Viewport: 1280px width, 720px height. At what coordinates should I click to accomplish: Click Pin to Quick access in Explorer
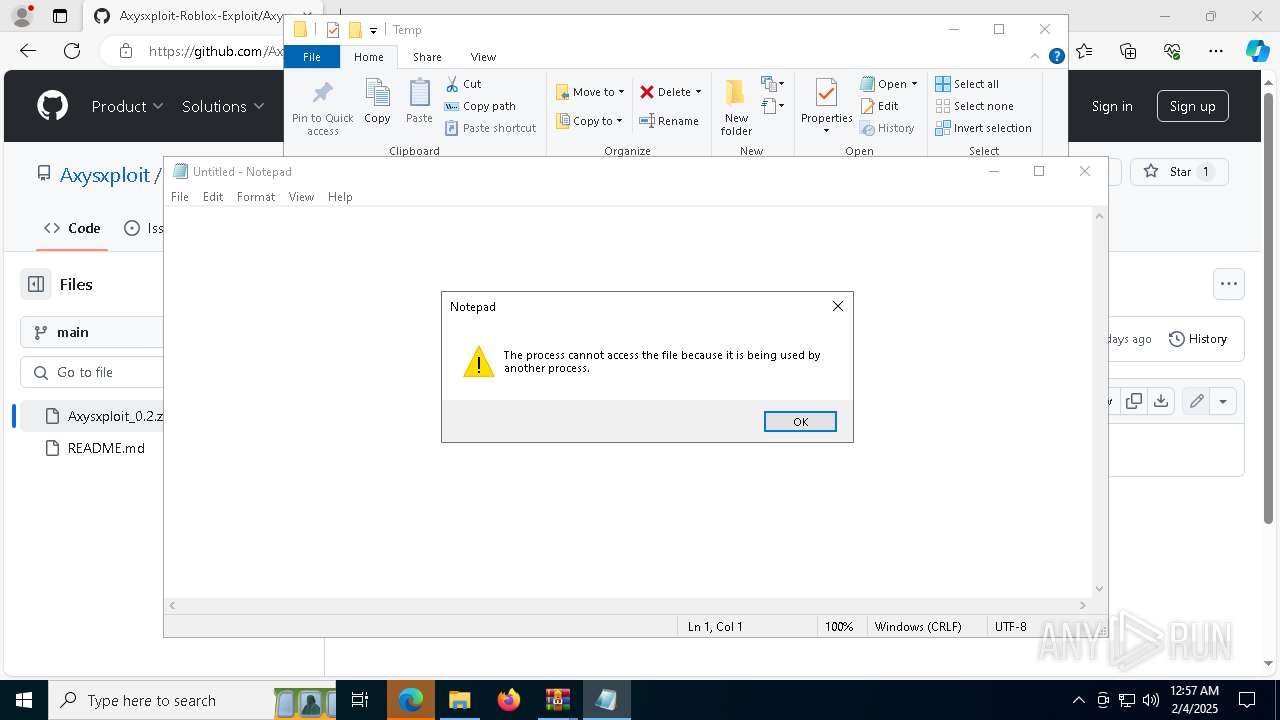click(323, 108)
